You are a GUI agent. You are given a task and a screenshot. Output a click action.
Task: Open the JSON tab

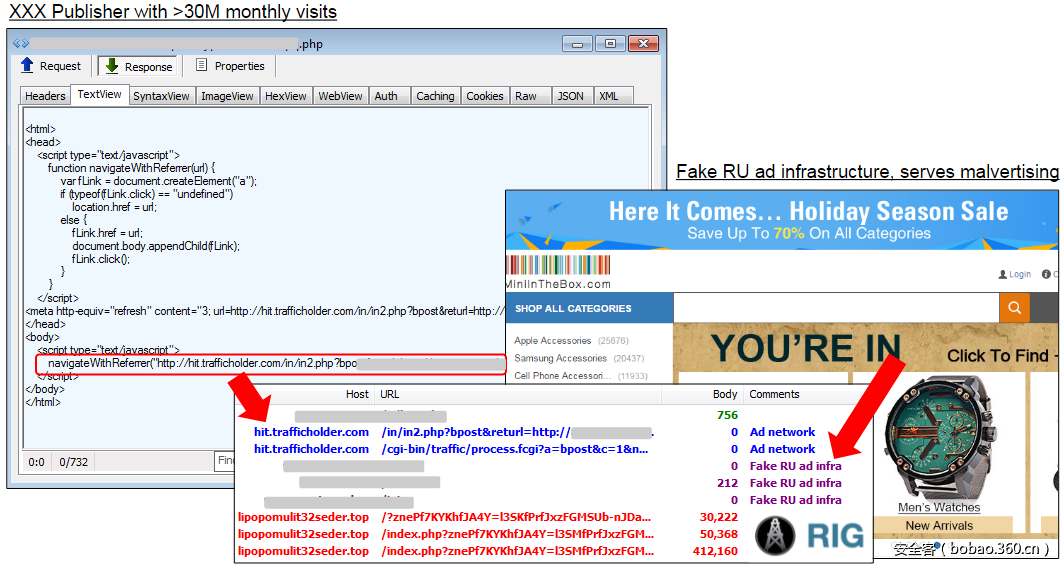(x=570, y=96)
